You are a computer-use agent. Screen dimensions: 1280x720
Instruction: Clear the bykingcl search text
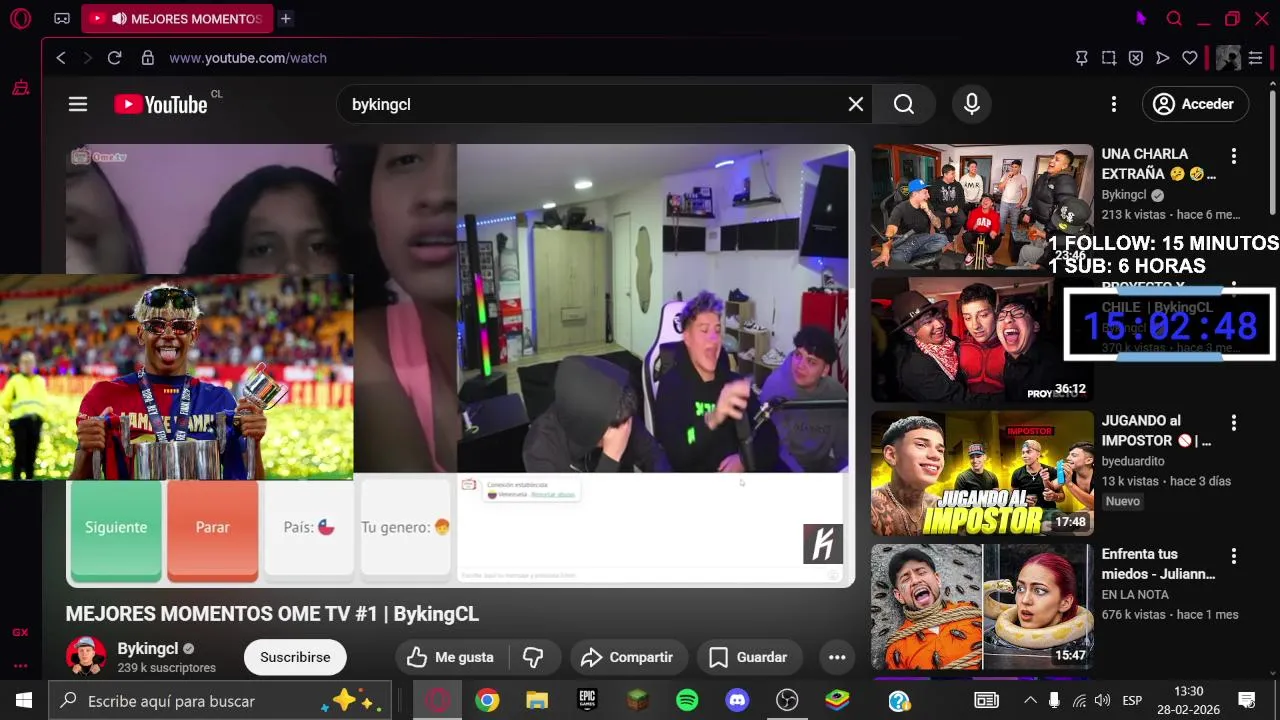click(856, 104)
